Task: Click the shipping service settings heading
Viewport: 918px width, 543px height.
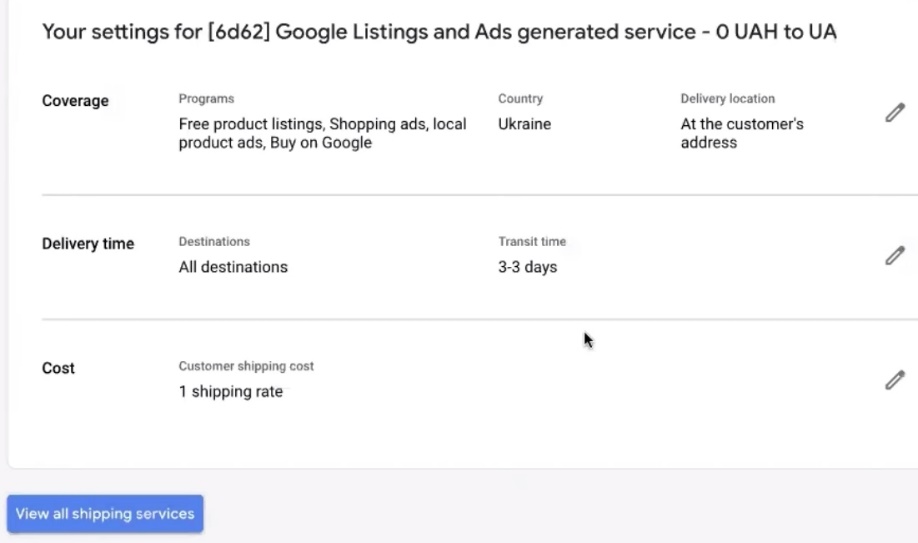Action: [x=439, y=32]
